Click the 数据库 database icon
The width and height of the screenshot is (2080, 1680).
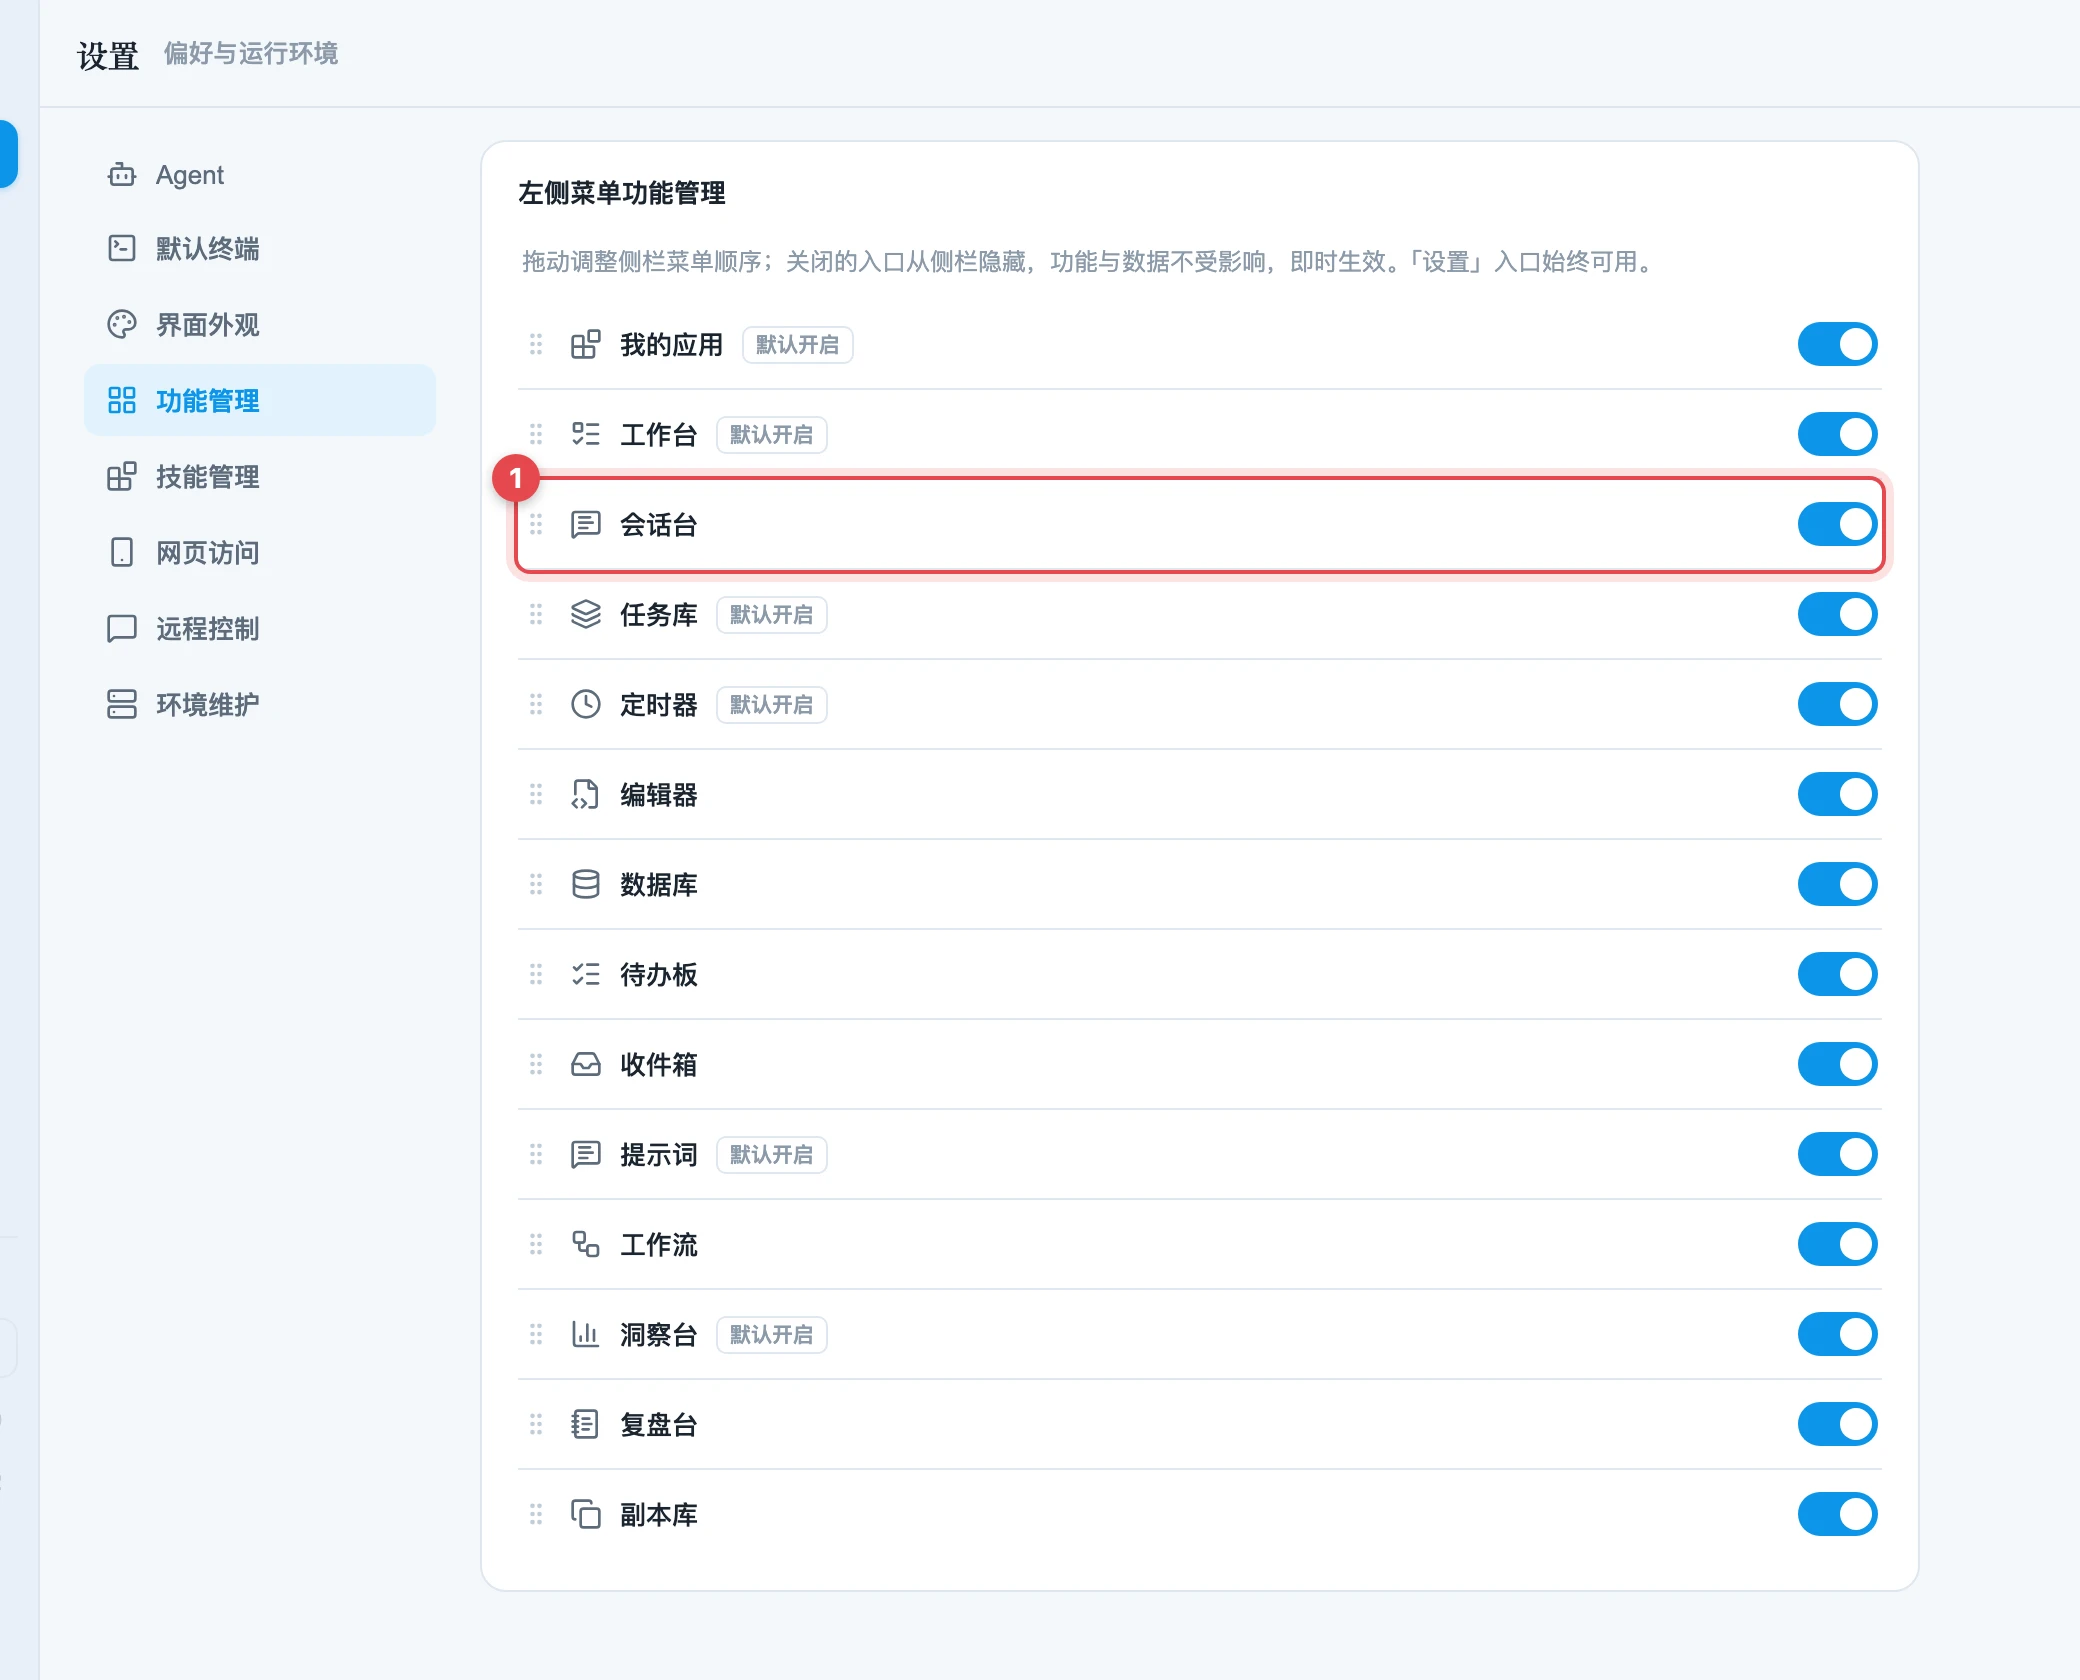pos(585,885)
